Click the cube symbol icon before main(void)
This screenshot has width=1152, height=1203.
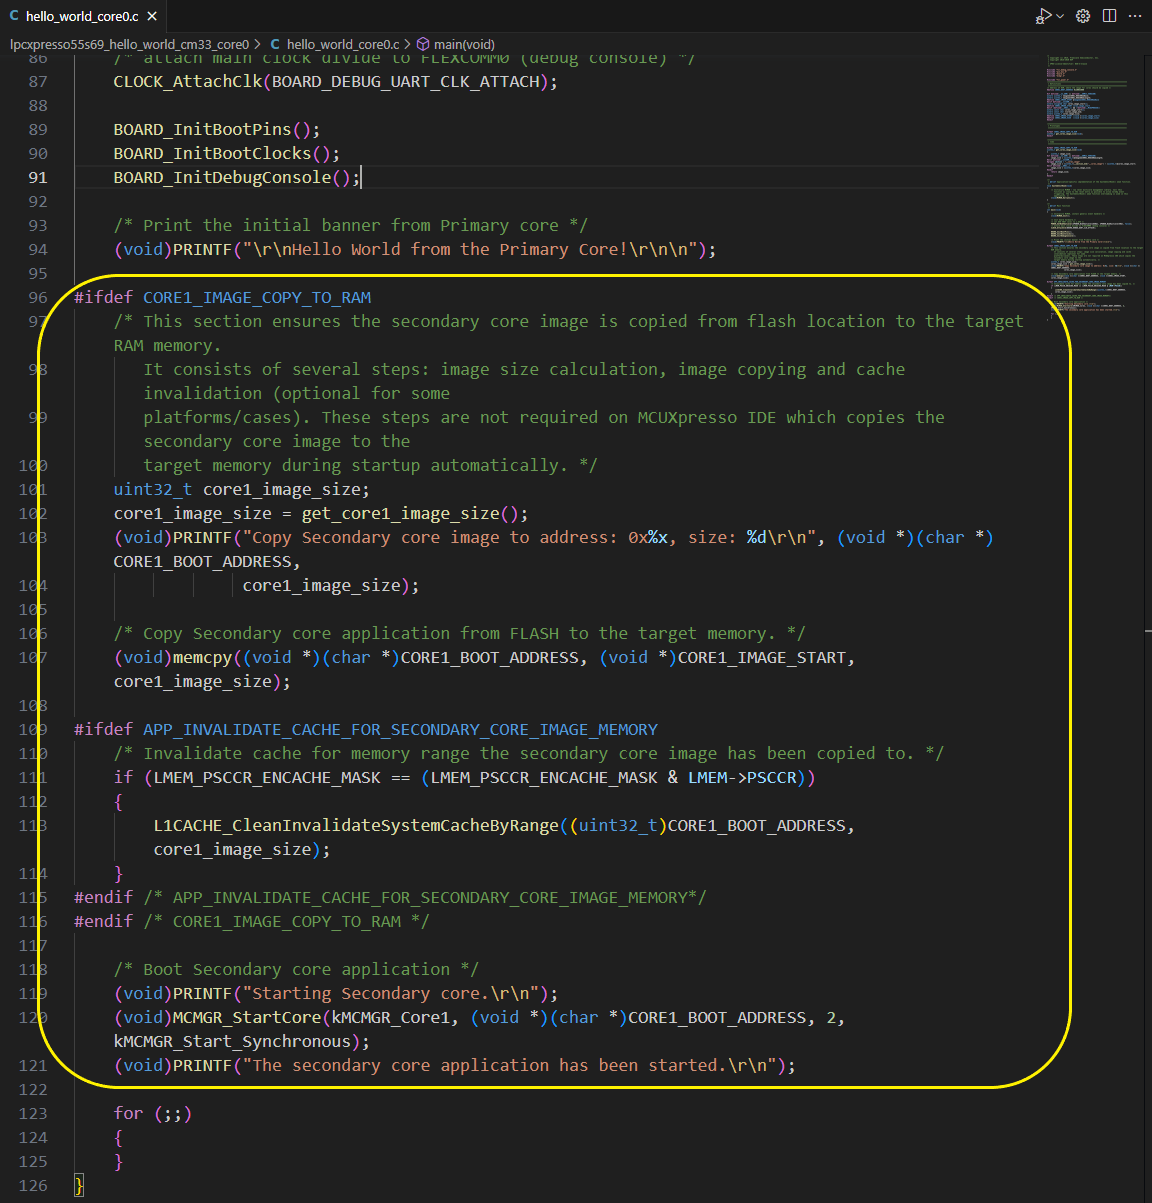click(423, 44)
